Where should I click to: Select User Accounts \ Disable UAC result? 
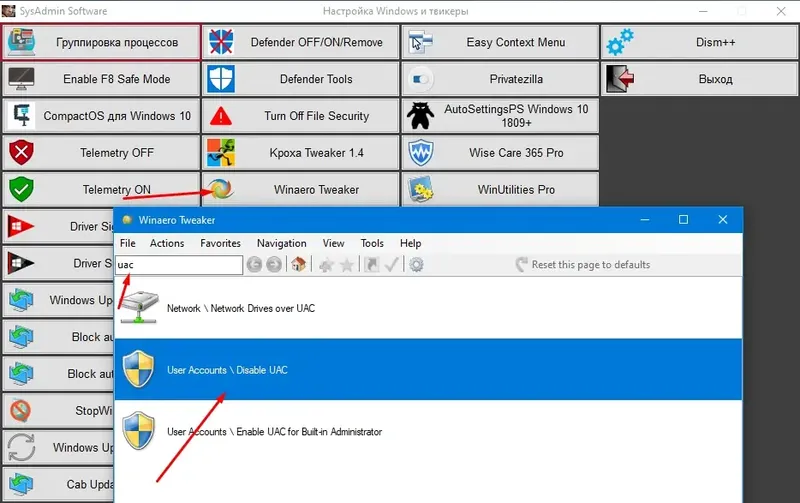428,369
